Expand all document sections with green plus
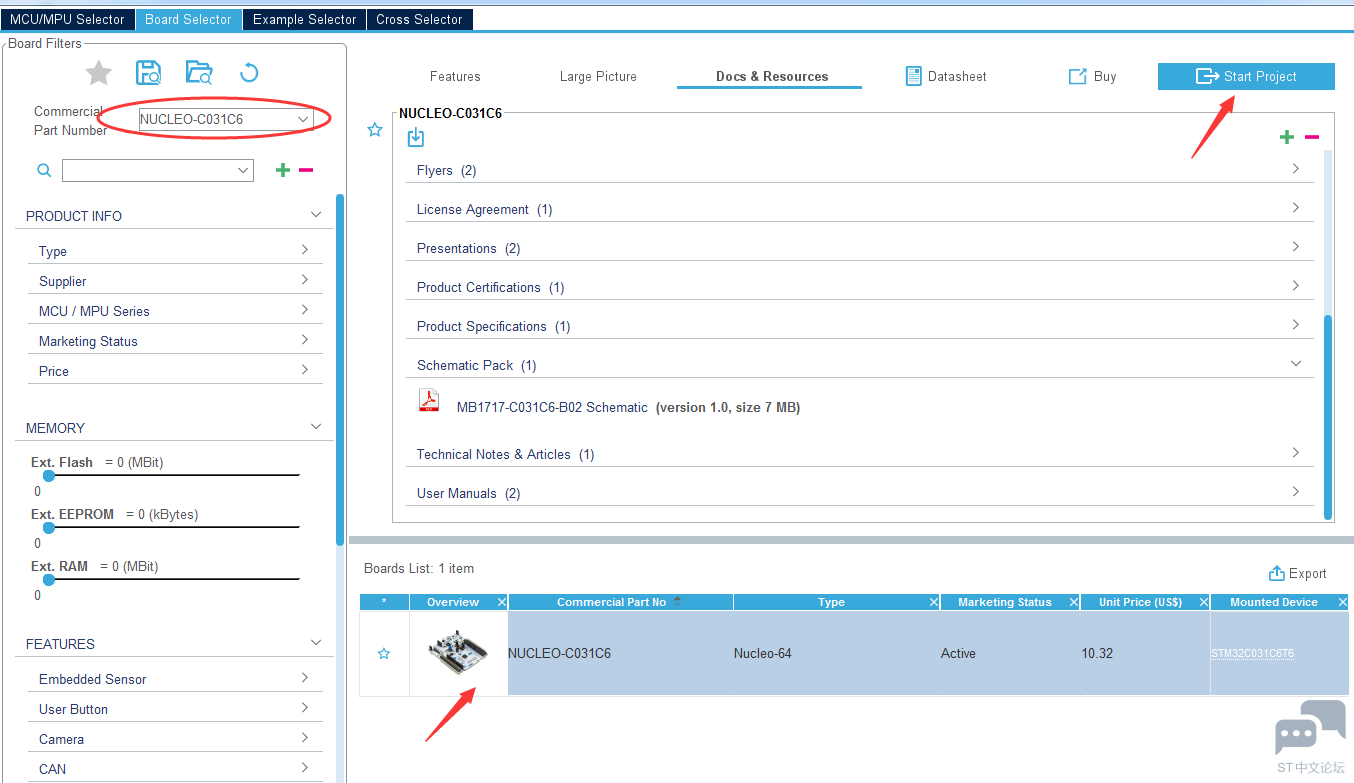Image resolution: width=1354 pixels, height=783 pixels. (x=1287, y=137)
